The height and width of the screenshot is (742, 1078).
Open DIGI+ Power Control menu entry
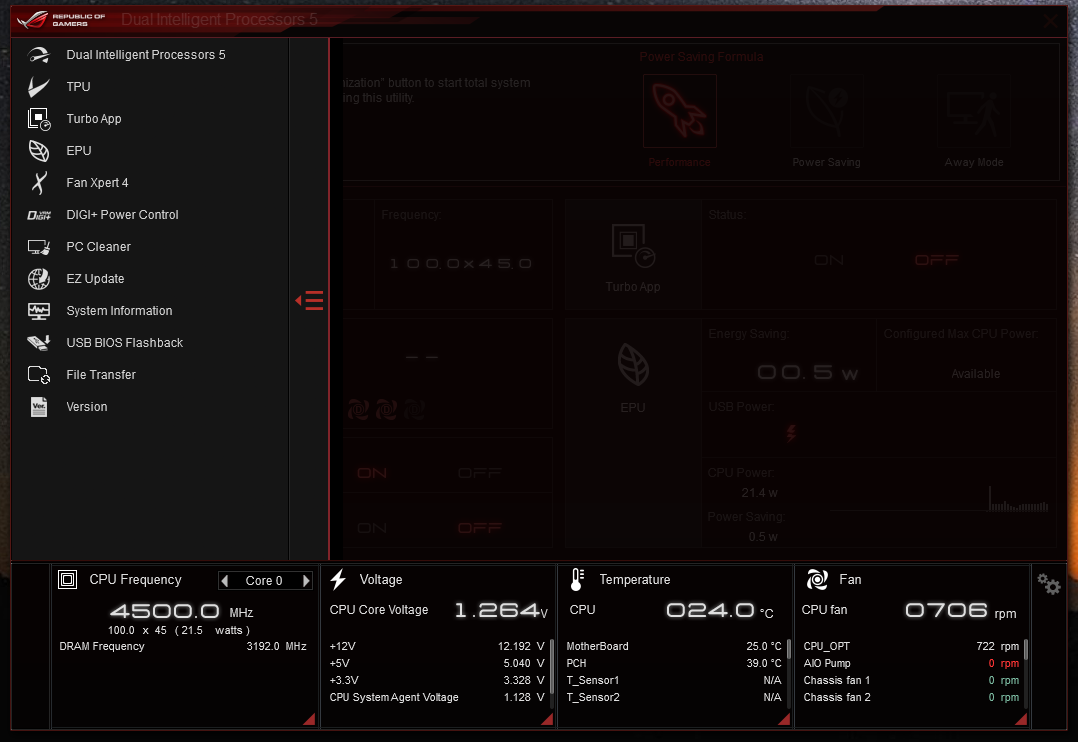pyautogui.click(x=122, y=215)
